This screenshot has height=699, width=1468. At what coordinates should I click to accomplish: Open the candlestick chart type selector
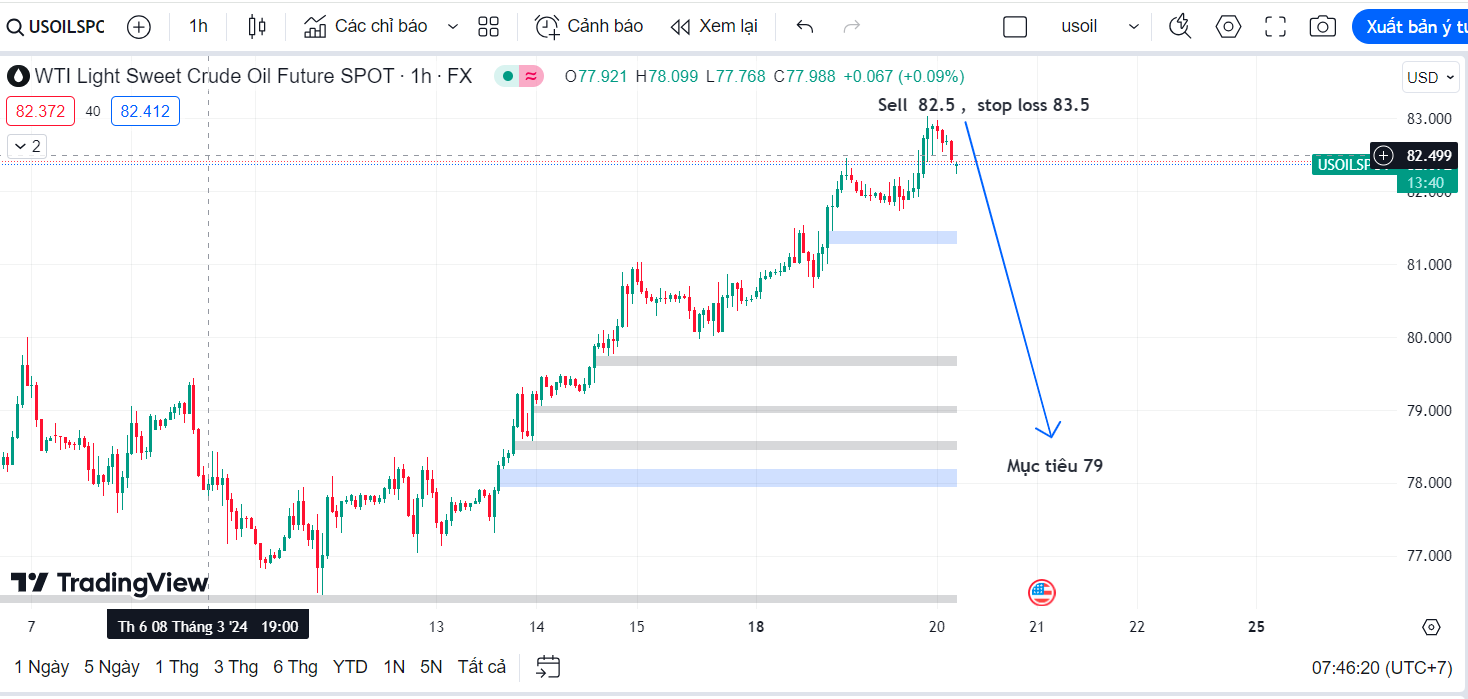point(257,27)
